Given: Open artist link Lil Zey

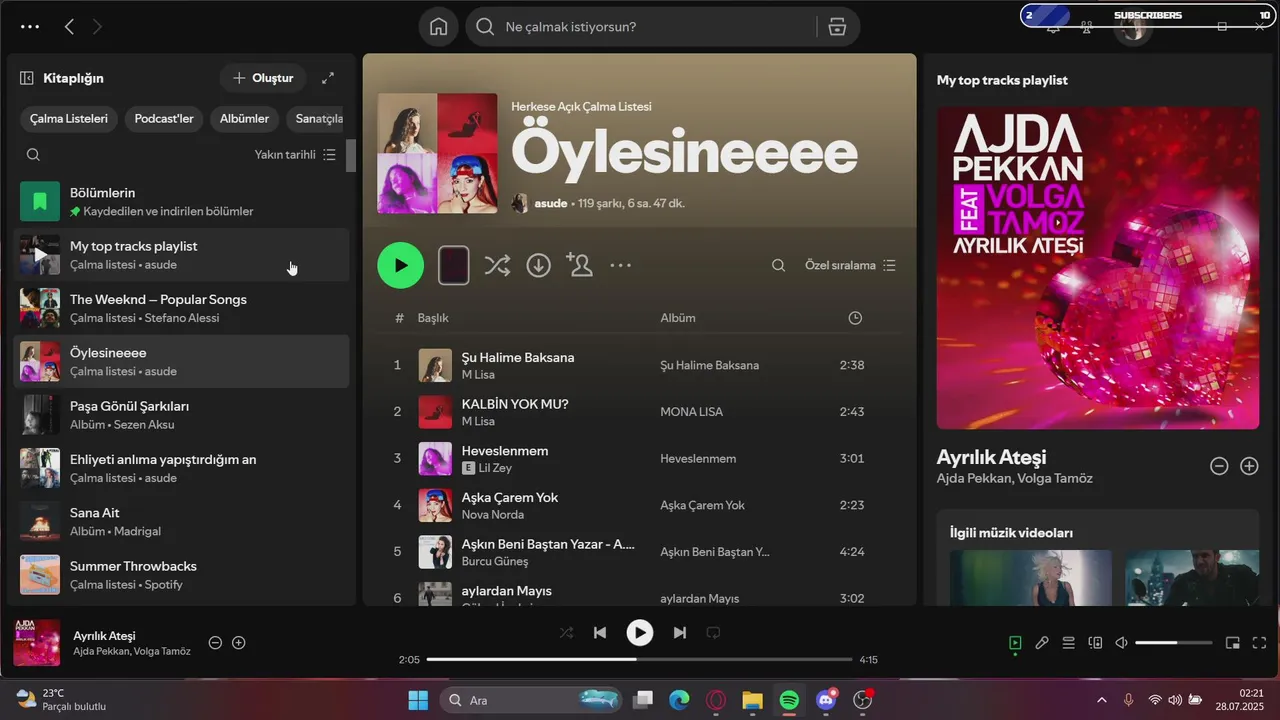Looking at the screenshot, I should [x=495, y=468].
